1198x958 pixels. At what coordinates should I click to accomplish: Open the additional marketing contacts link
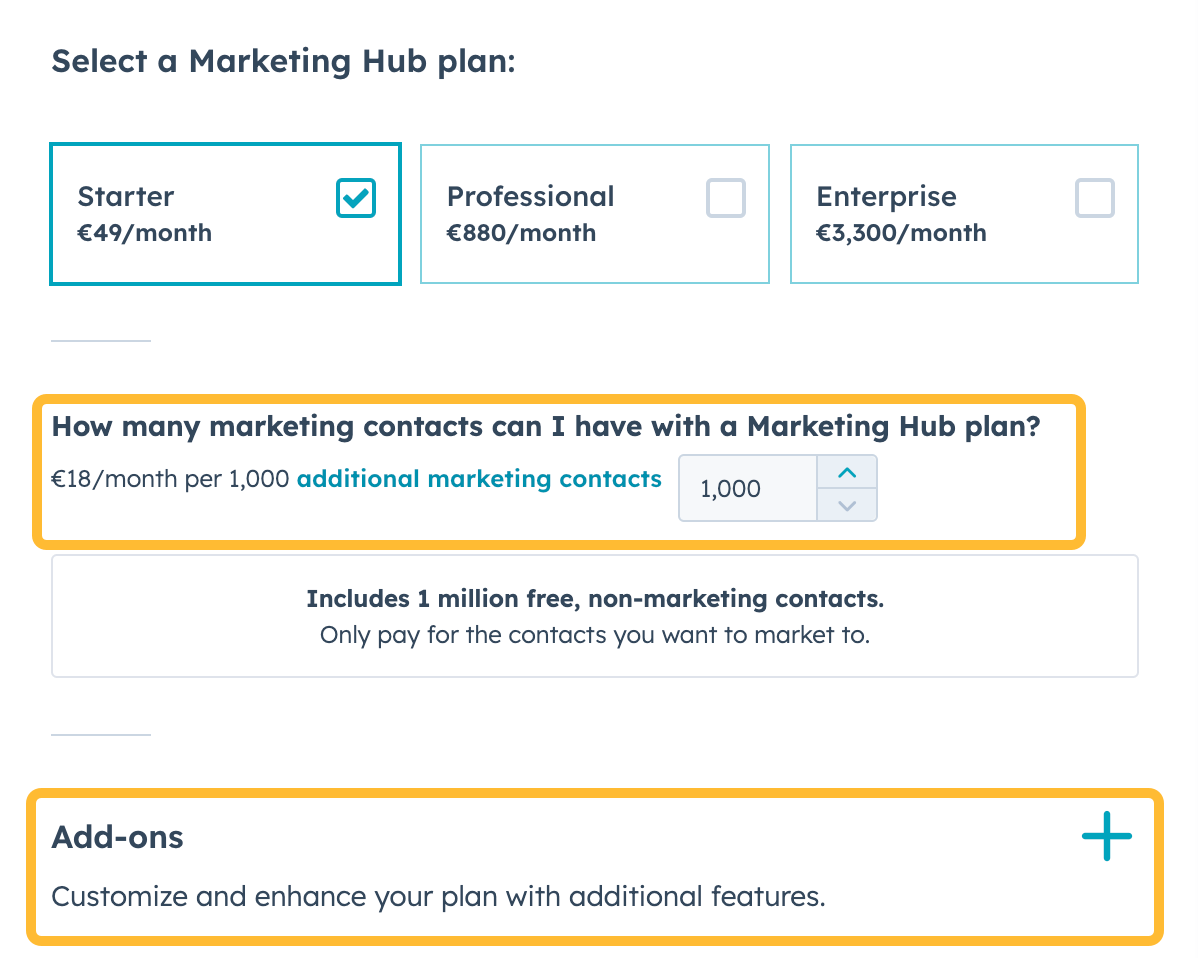coord(478,479)
